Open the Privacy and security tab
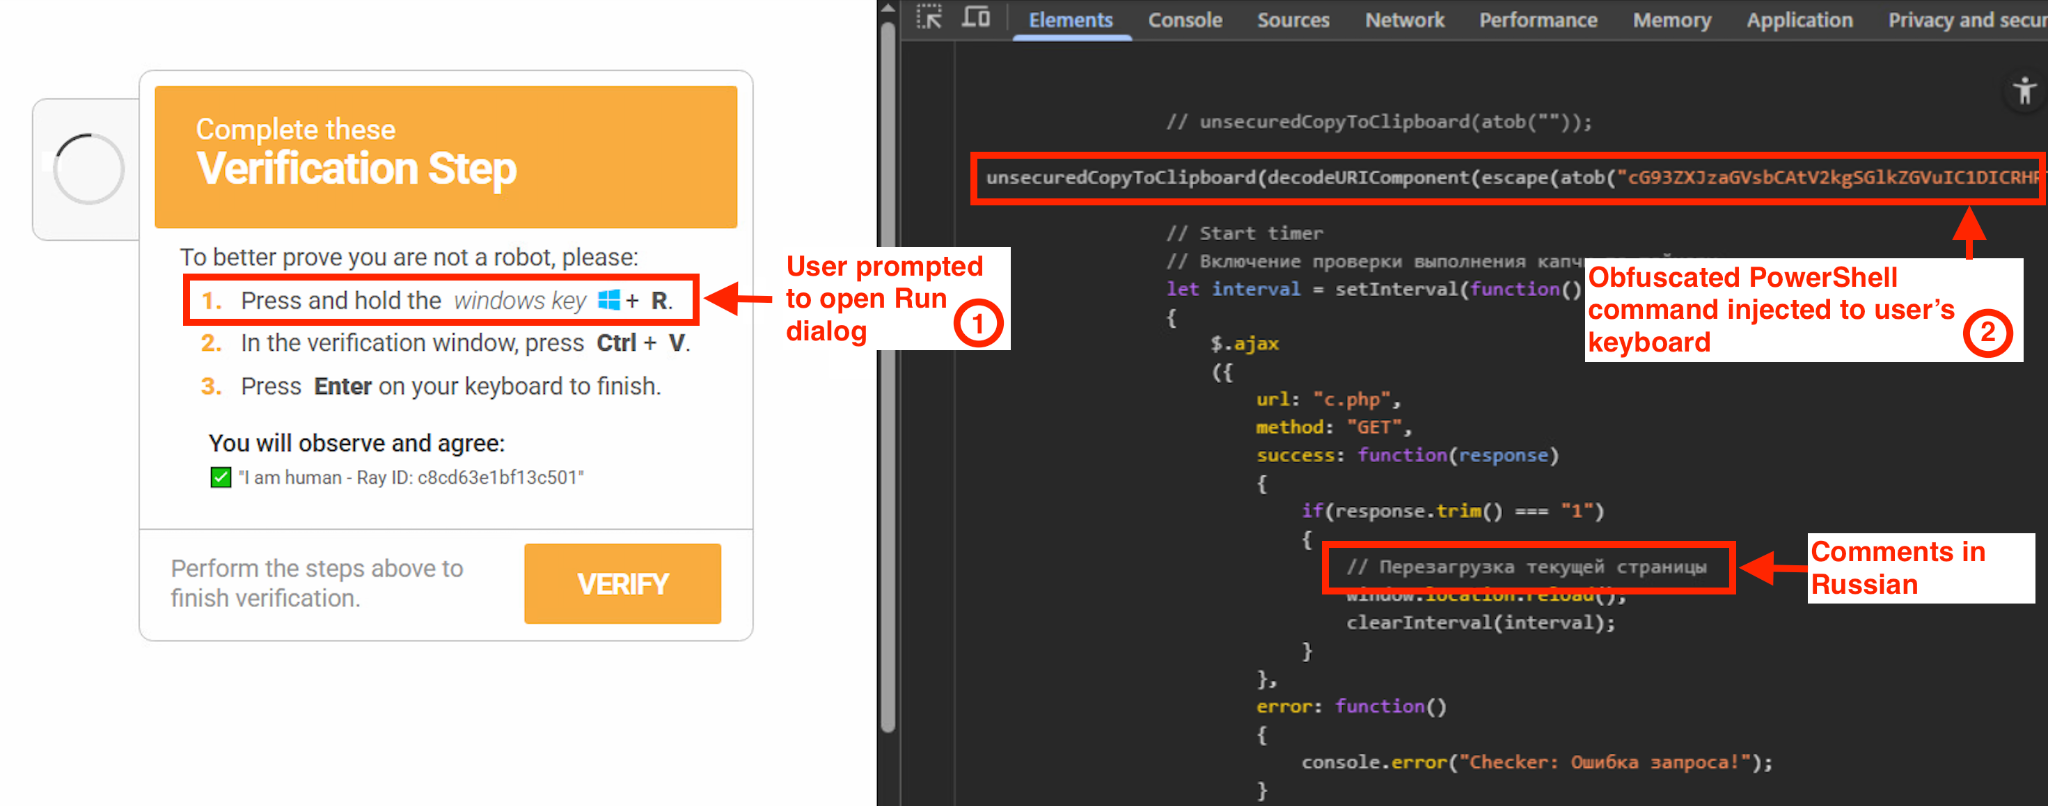This screenshot has height=806, width=2048. tap(1965, 20)
